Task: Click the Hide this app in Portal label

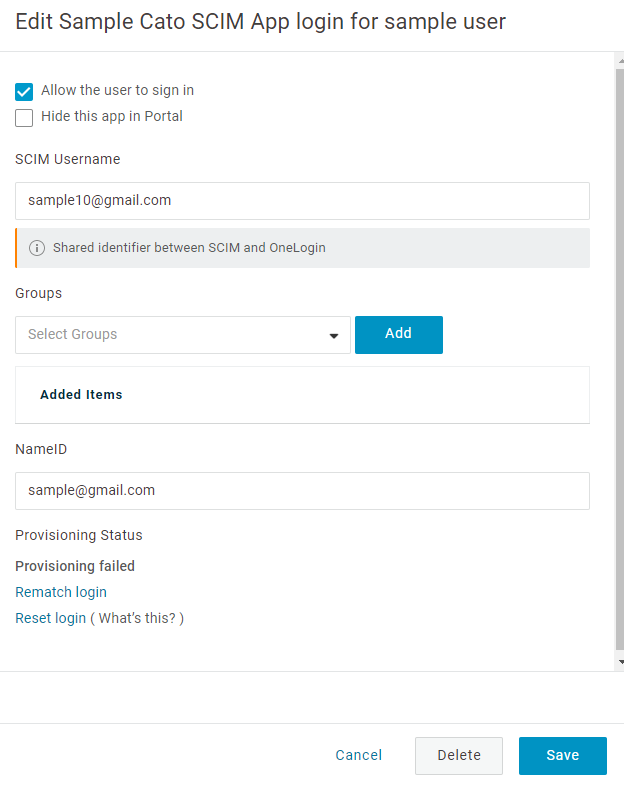Action: point(111,116)
